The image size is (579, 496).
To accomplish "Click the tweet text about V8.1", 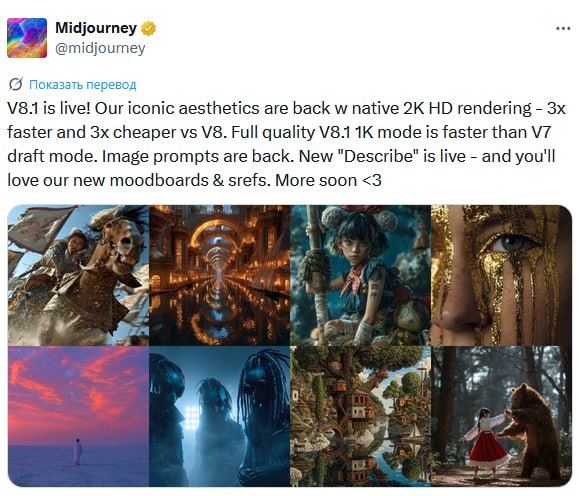I will click(x=286, y=144).
